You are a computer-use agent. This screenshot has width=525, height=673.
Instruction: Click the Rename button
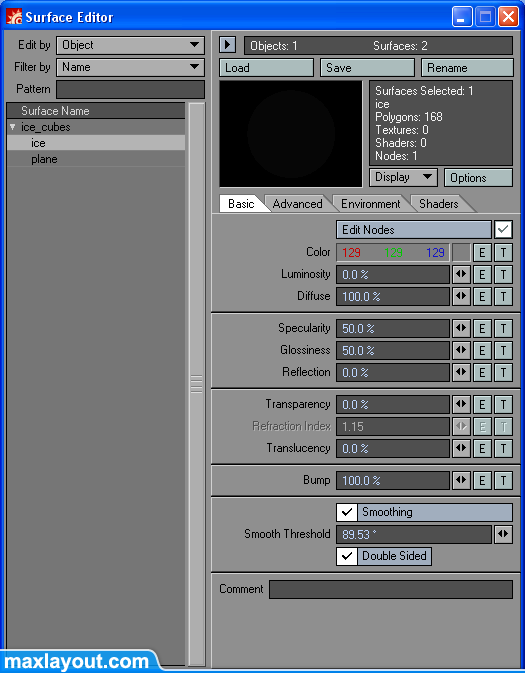pos(467,68)
